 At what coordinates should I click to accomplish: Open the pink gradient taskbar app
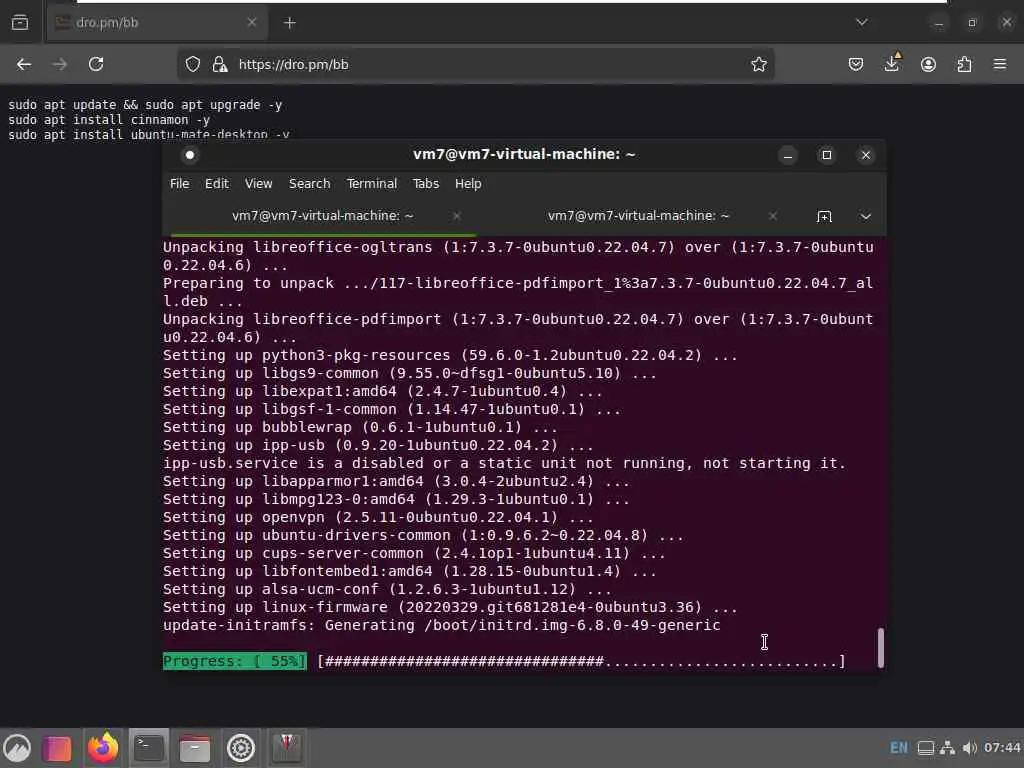click(x=57, y=748)
